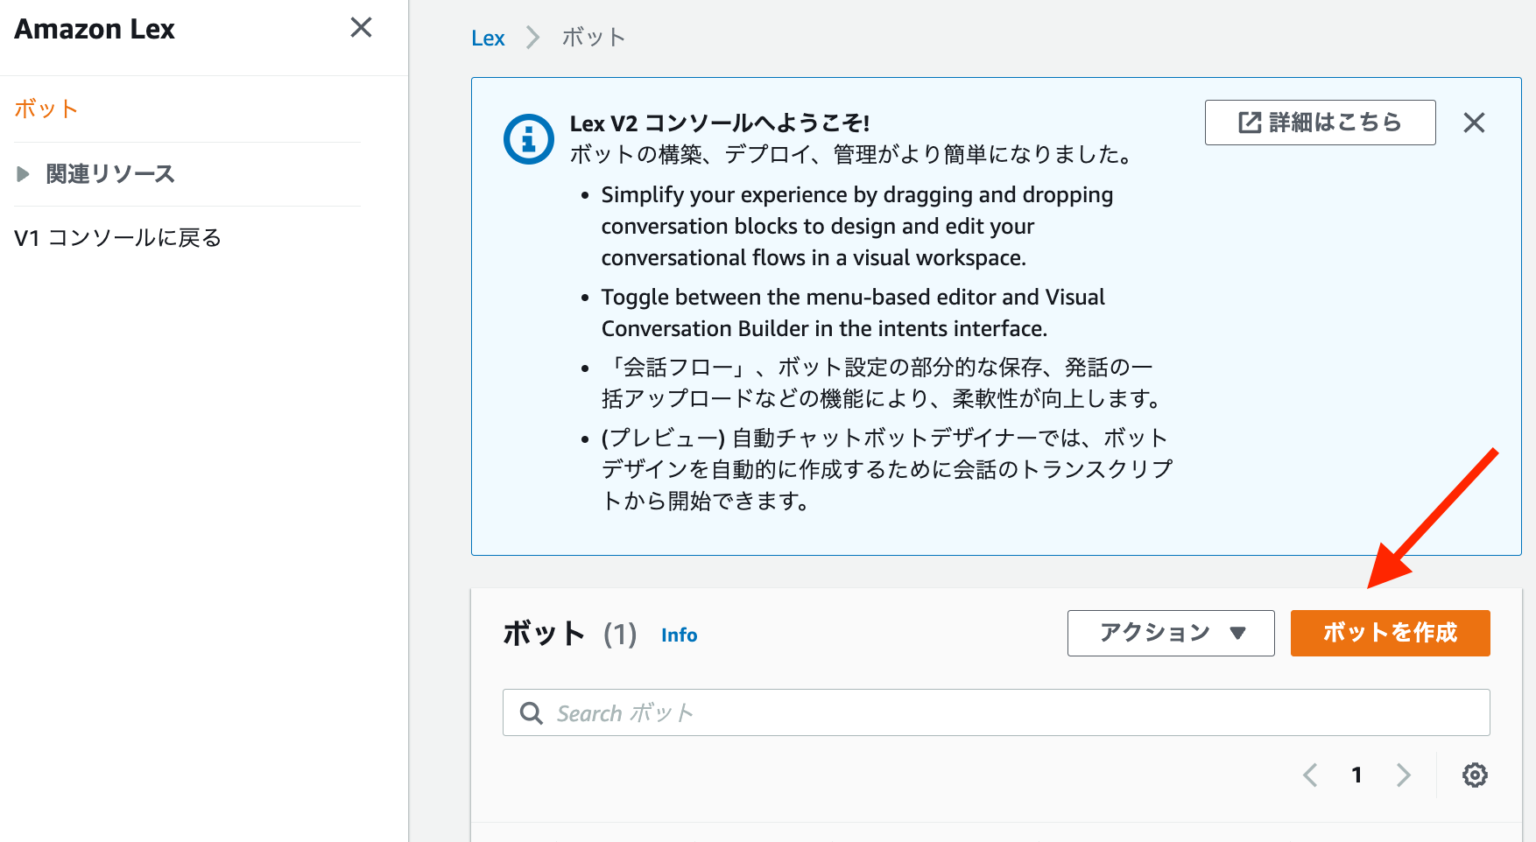This screenshot has height=842, width=1536.
Task: Click the Info link next to ボット (1)
Action: pos(679,634)
